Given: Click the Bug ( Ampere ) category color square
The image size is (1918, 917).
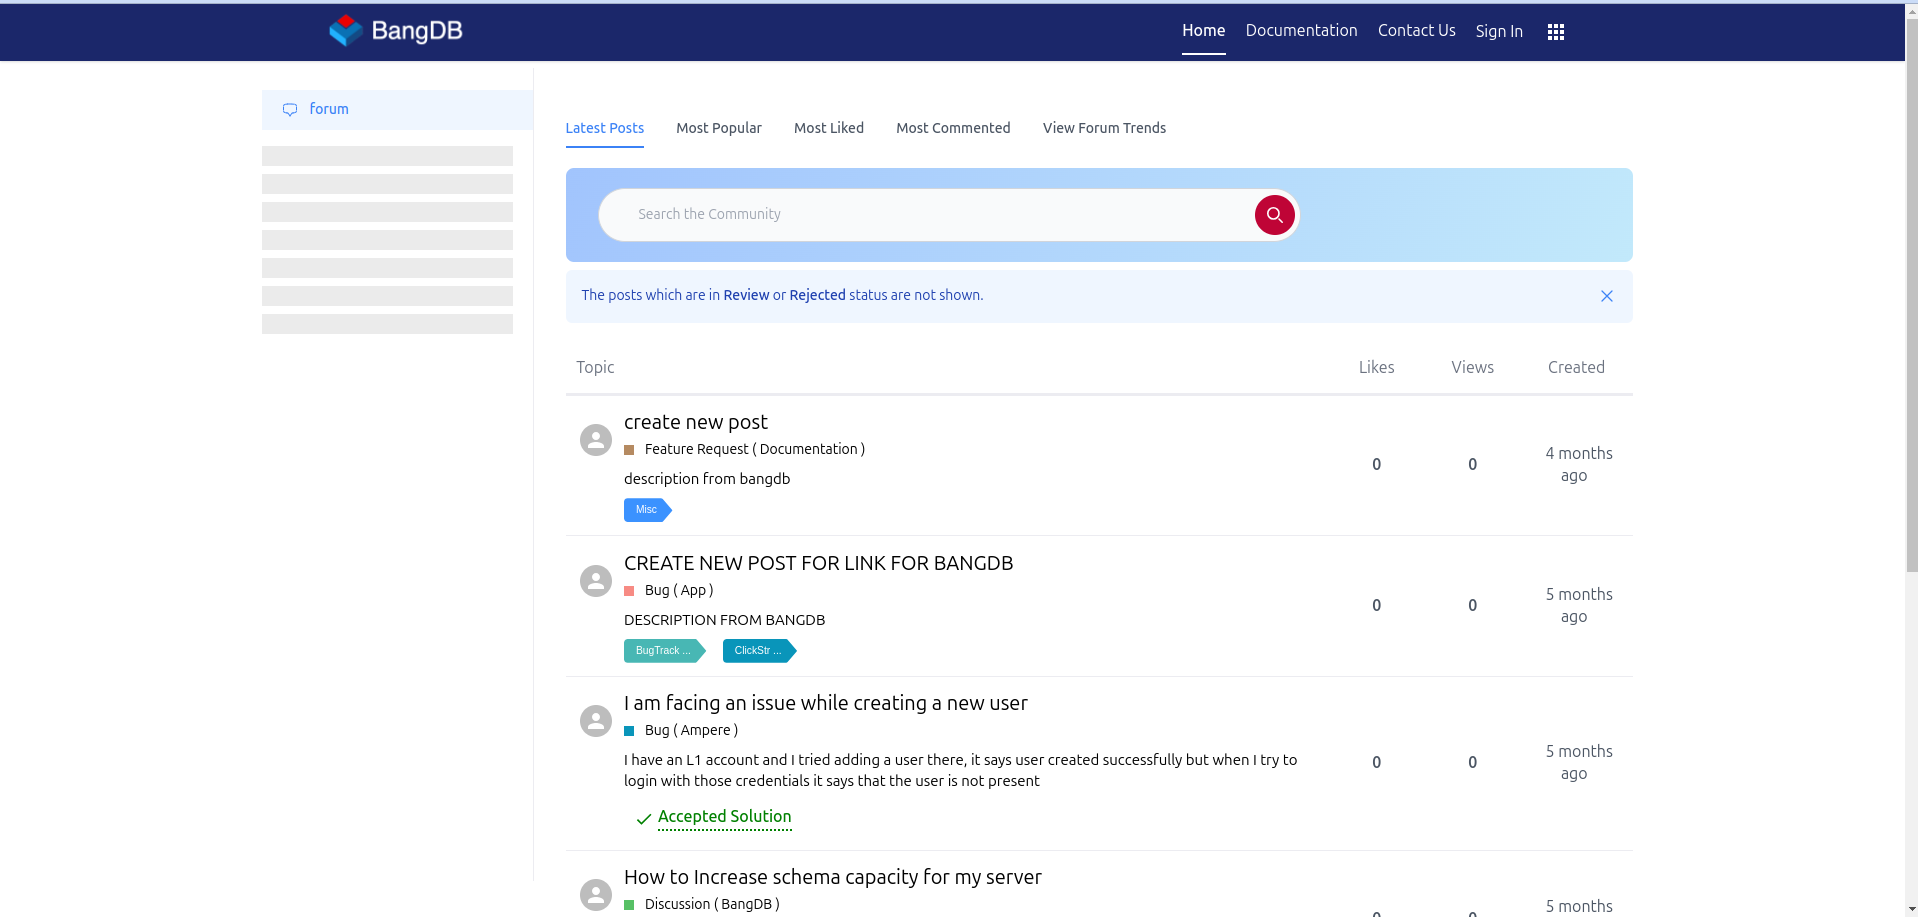Looking at the screenshot, I should (629, 731).
